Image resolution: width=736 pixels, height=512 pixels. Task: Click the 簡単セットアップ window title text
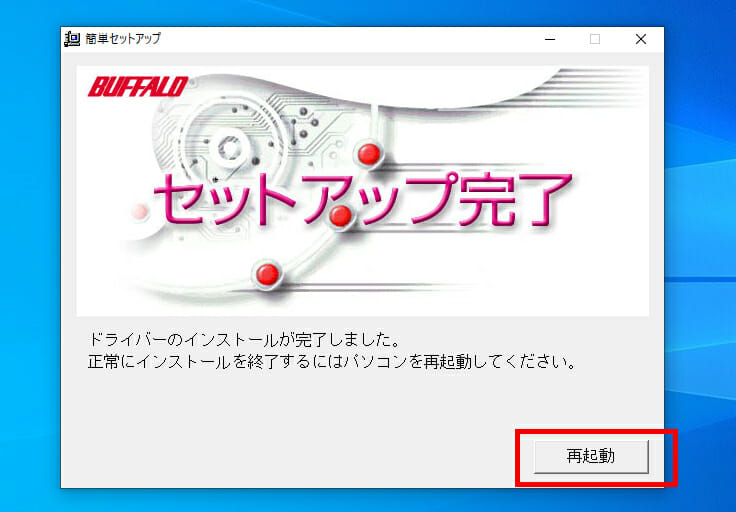click(x=123, y=38)
